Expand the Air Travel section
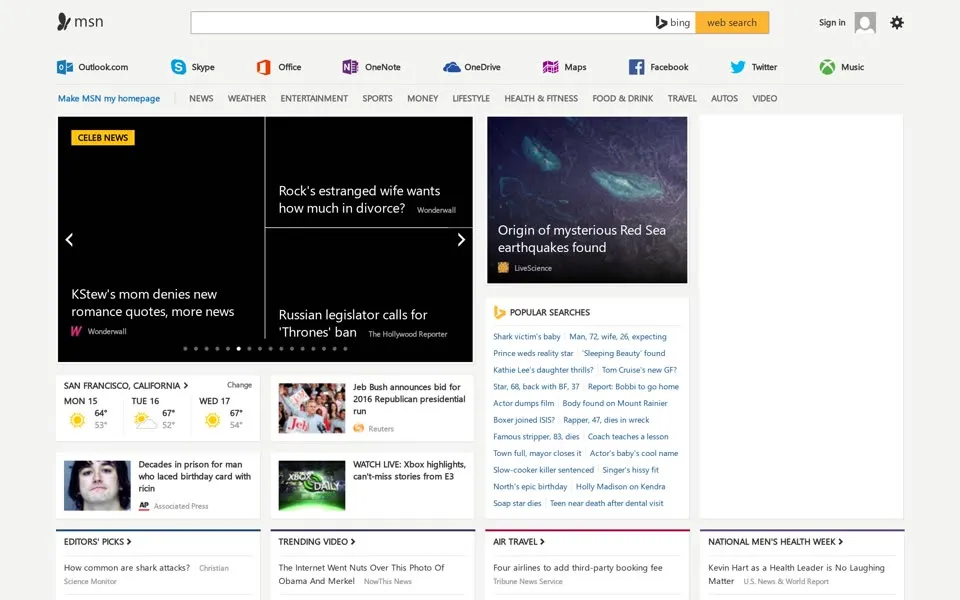The width and height of the screenshot is (960, 600). coord(519,542)
